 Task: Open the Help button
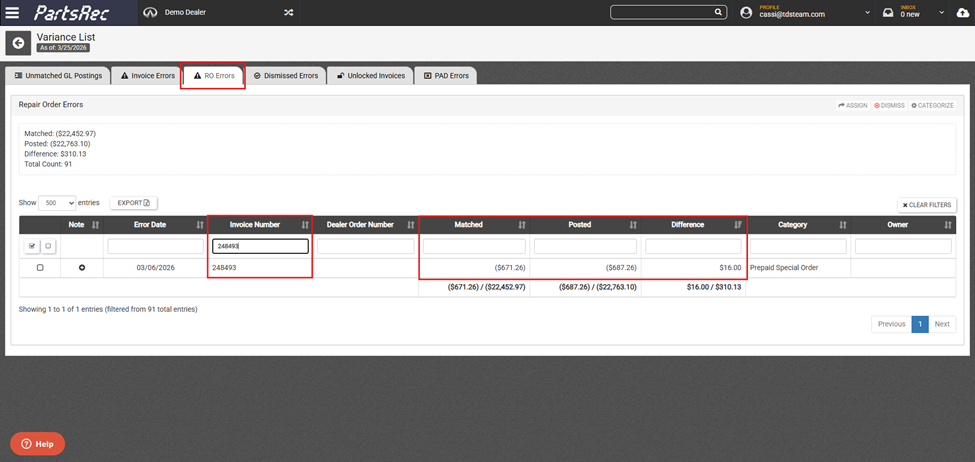[x=37, y=444]
